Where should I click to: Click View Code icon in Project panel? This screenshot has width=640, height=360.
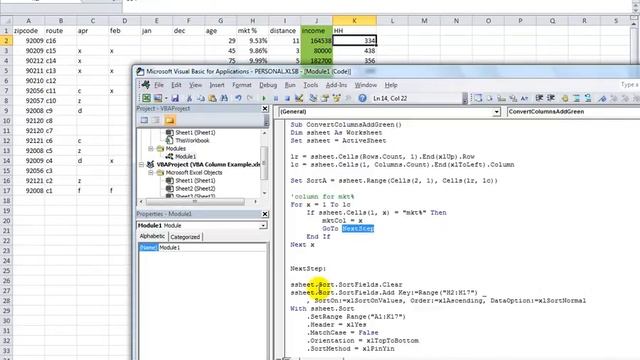[x=144, y=120]
